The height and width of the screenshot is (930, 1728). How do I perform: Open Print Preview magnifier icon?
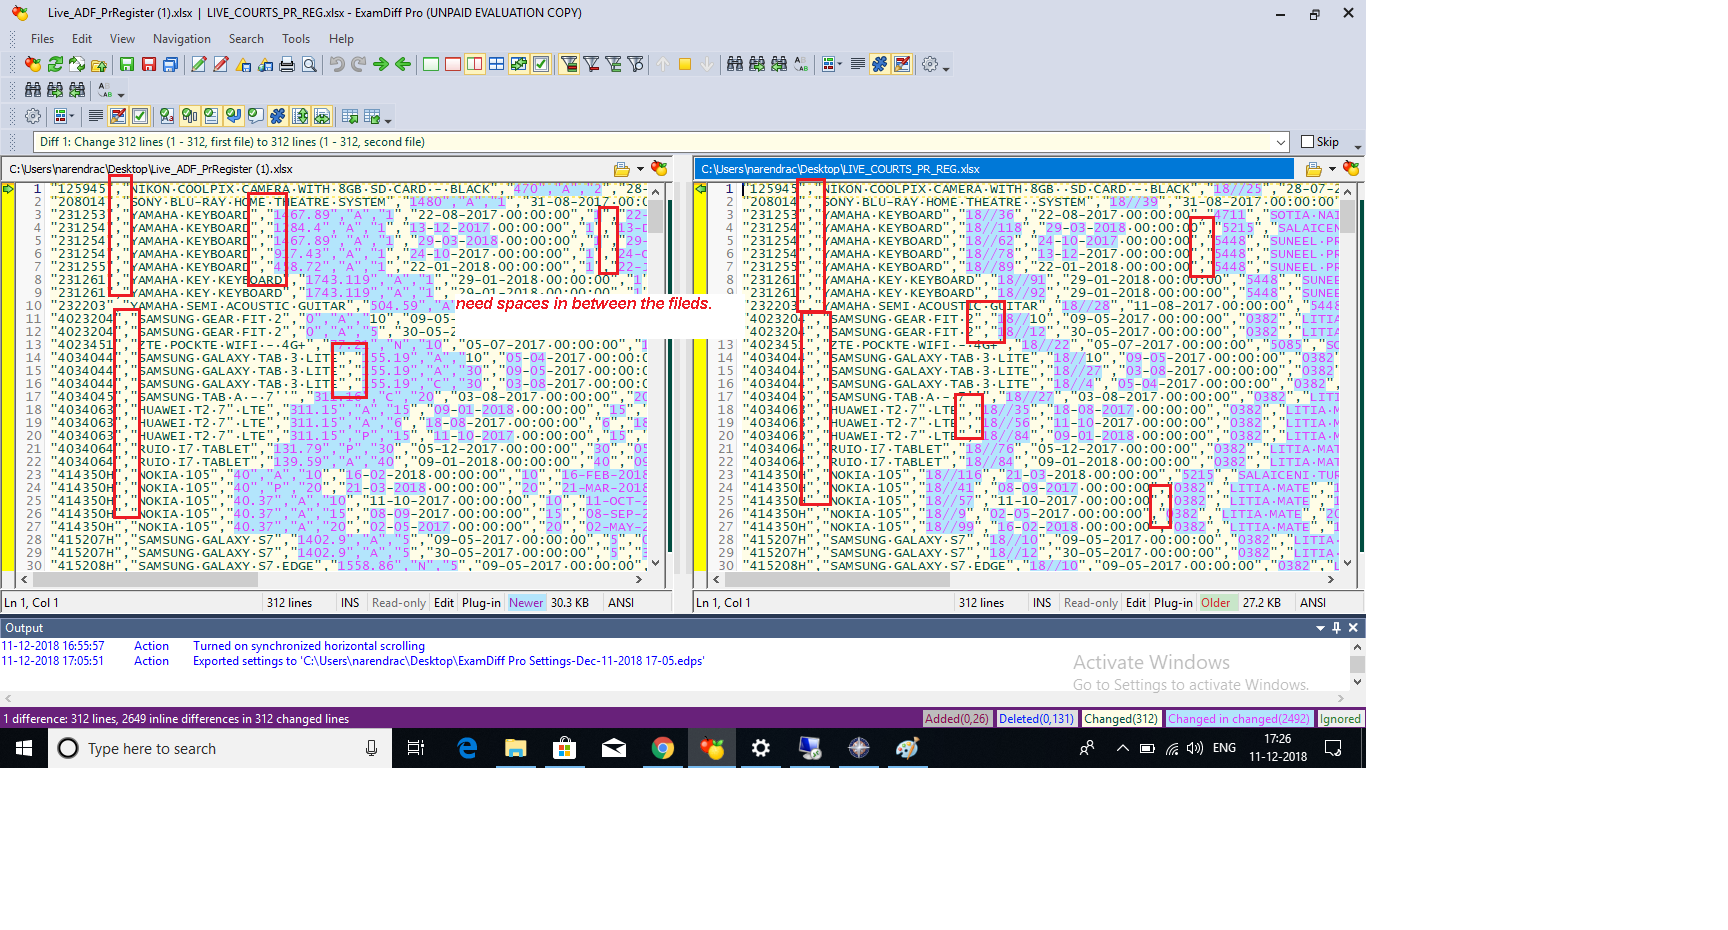[309, 64]
